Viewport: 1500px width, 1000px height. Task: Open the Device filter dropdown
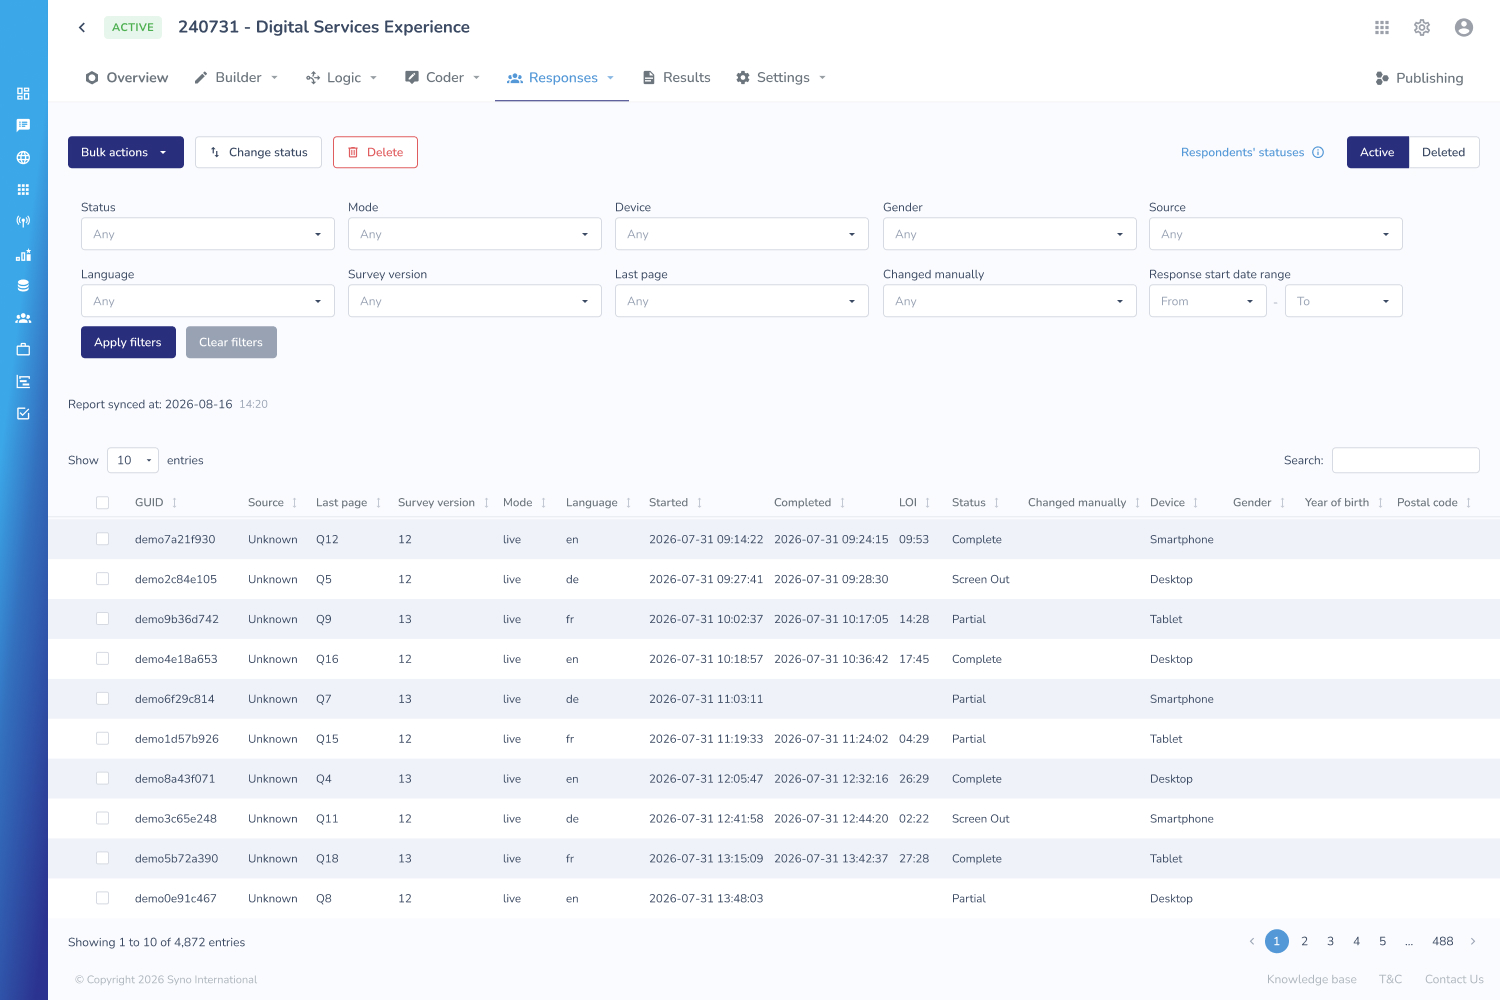[741, 234]
